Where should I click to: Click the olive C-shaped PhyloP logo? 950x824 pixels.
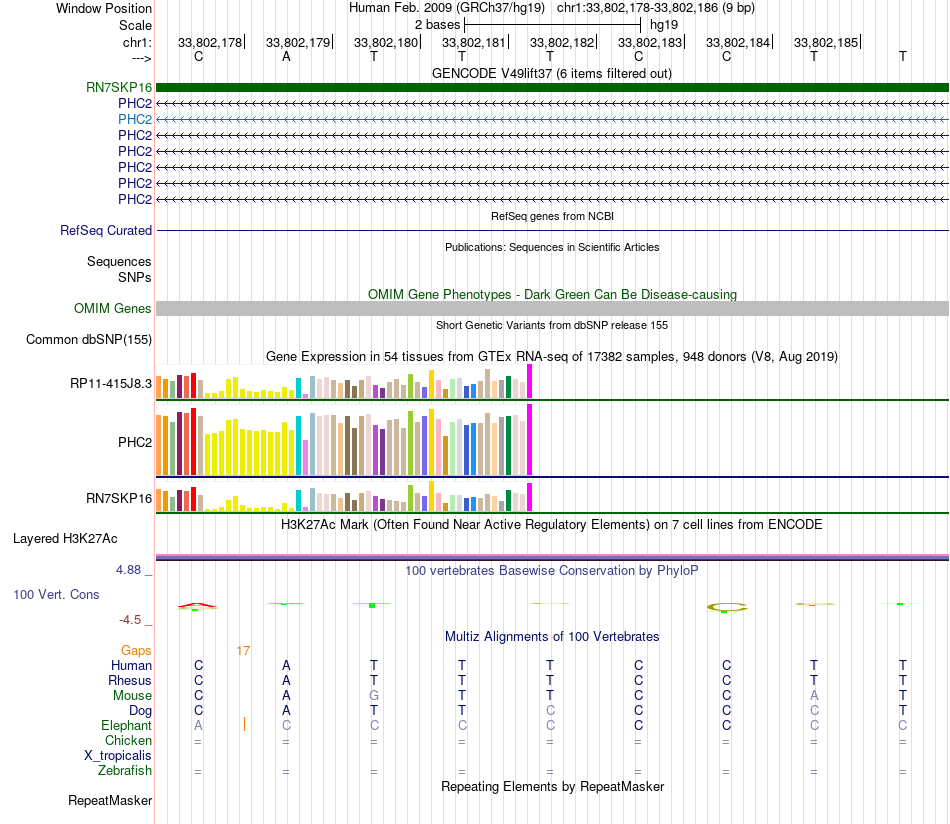(x=726, y=606)
